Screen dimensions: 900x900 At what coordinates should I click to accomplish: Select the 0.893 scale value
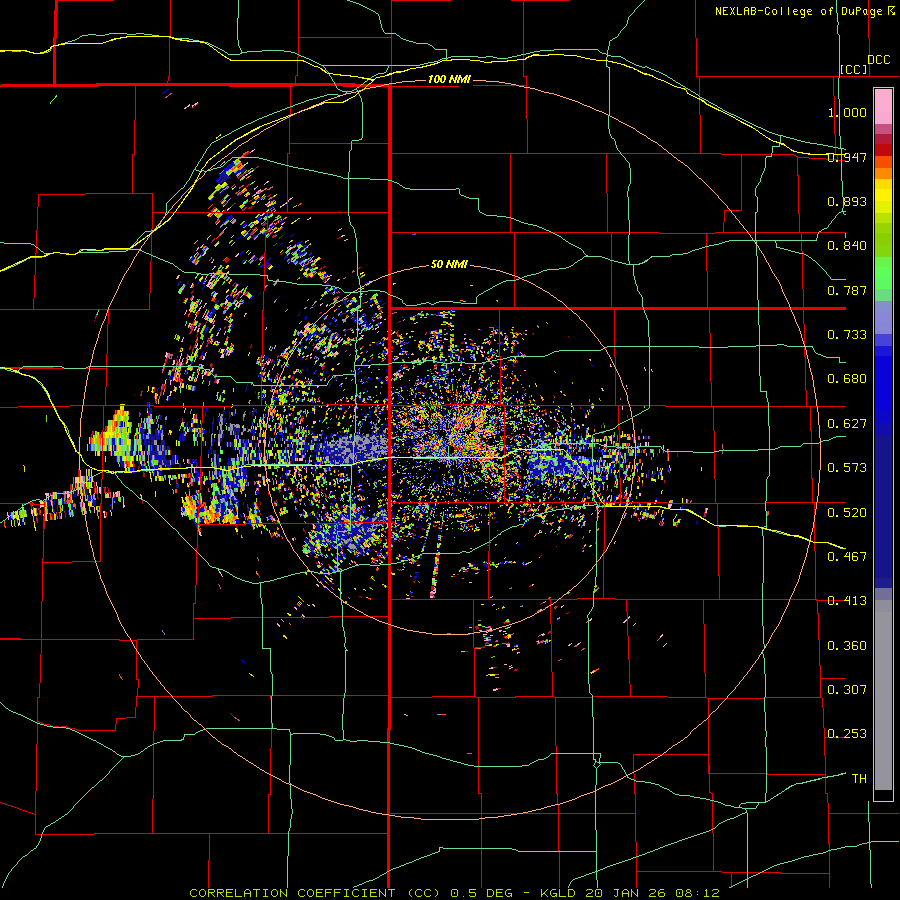[x=847, y=201]
